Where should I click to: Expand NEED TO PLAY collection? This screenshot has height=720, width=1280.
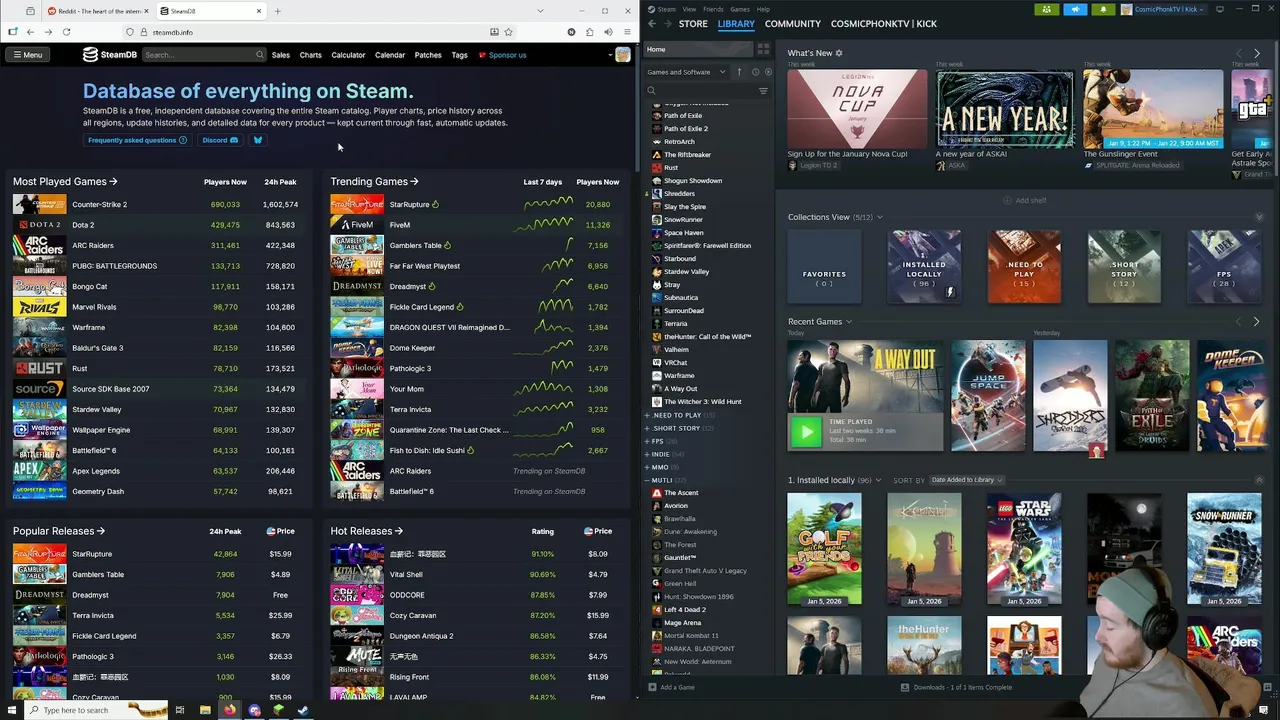click(648, 415)
